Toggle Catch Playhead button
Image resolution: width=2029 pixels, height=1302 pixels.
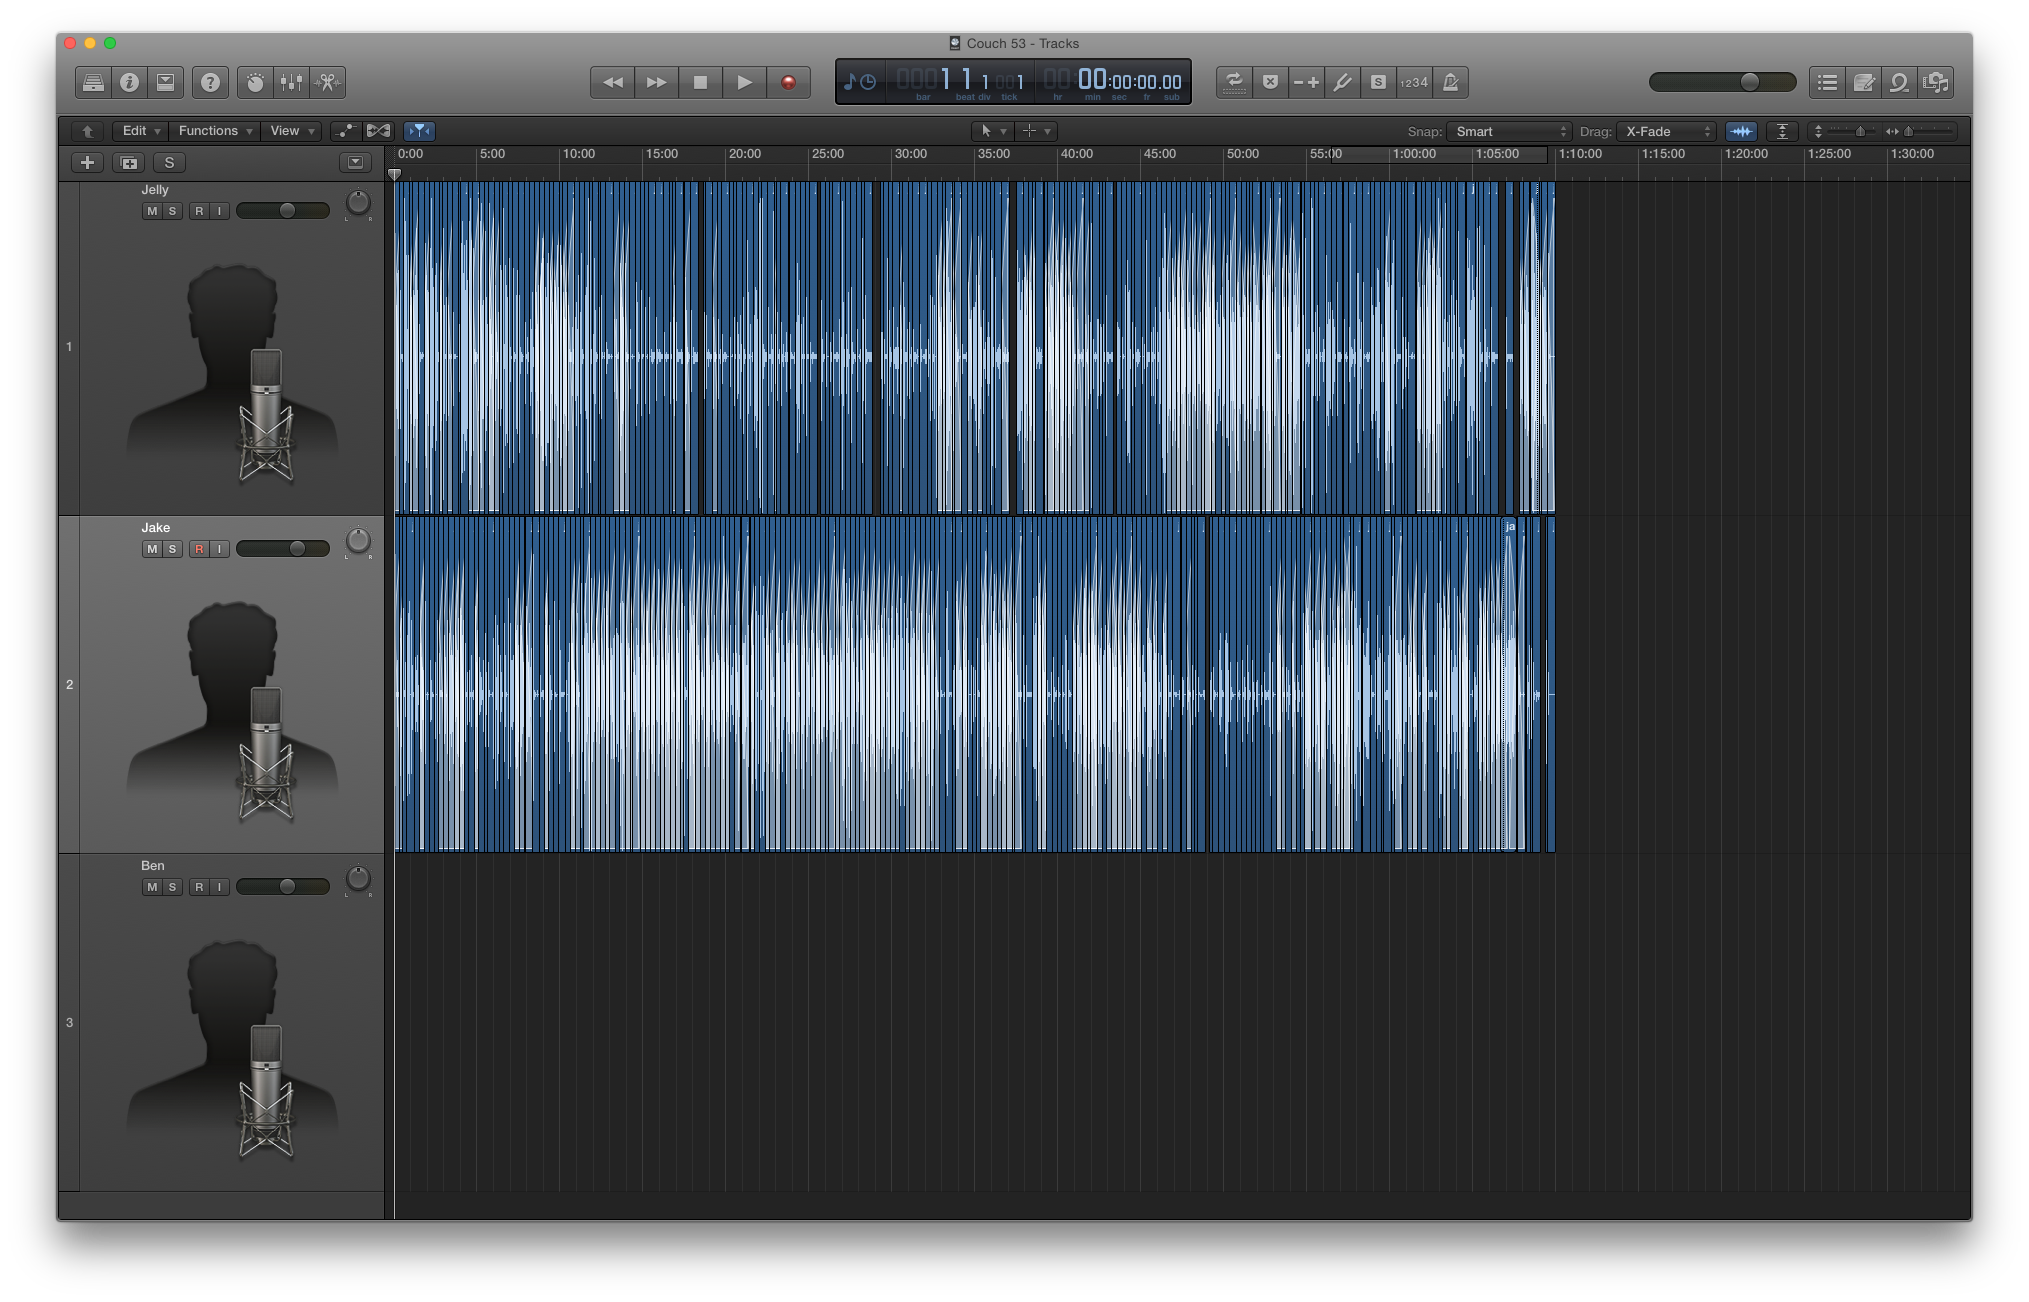[419, 131]
